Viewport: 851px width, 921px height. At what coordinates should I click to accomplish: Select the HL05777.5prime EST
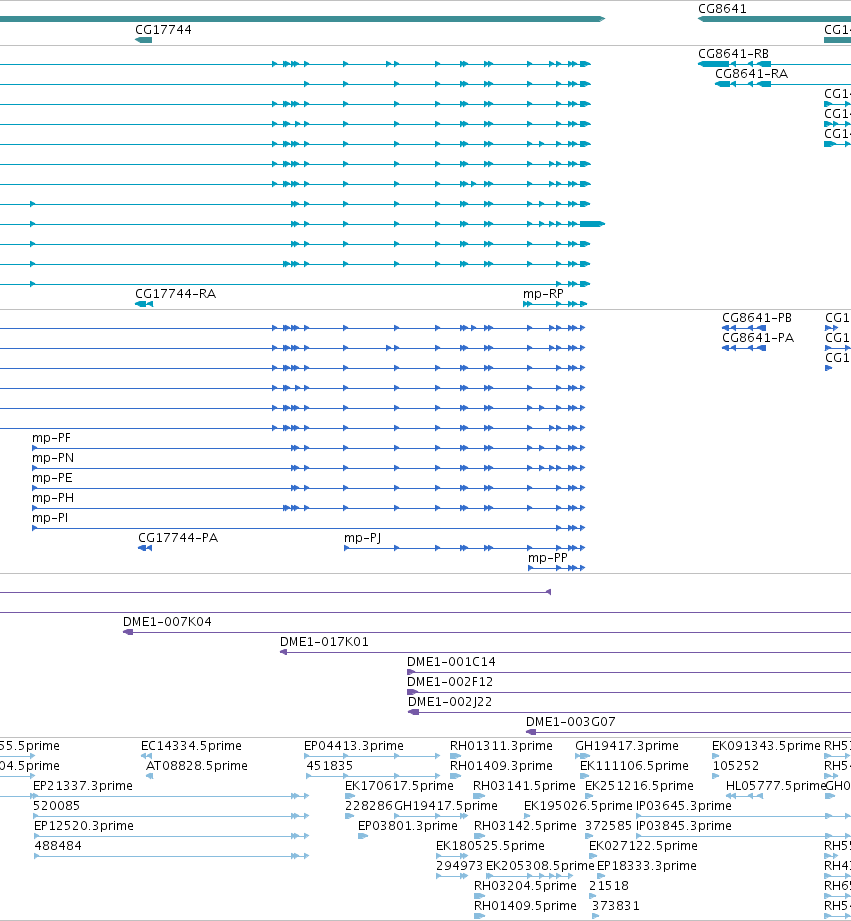coord(776,786)
